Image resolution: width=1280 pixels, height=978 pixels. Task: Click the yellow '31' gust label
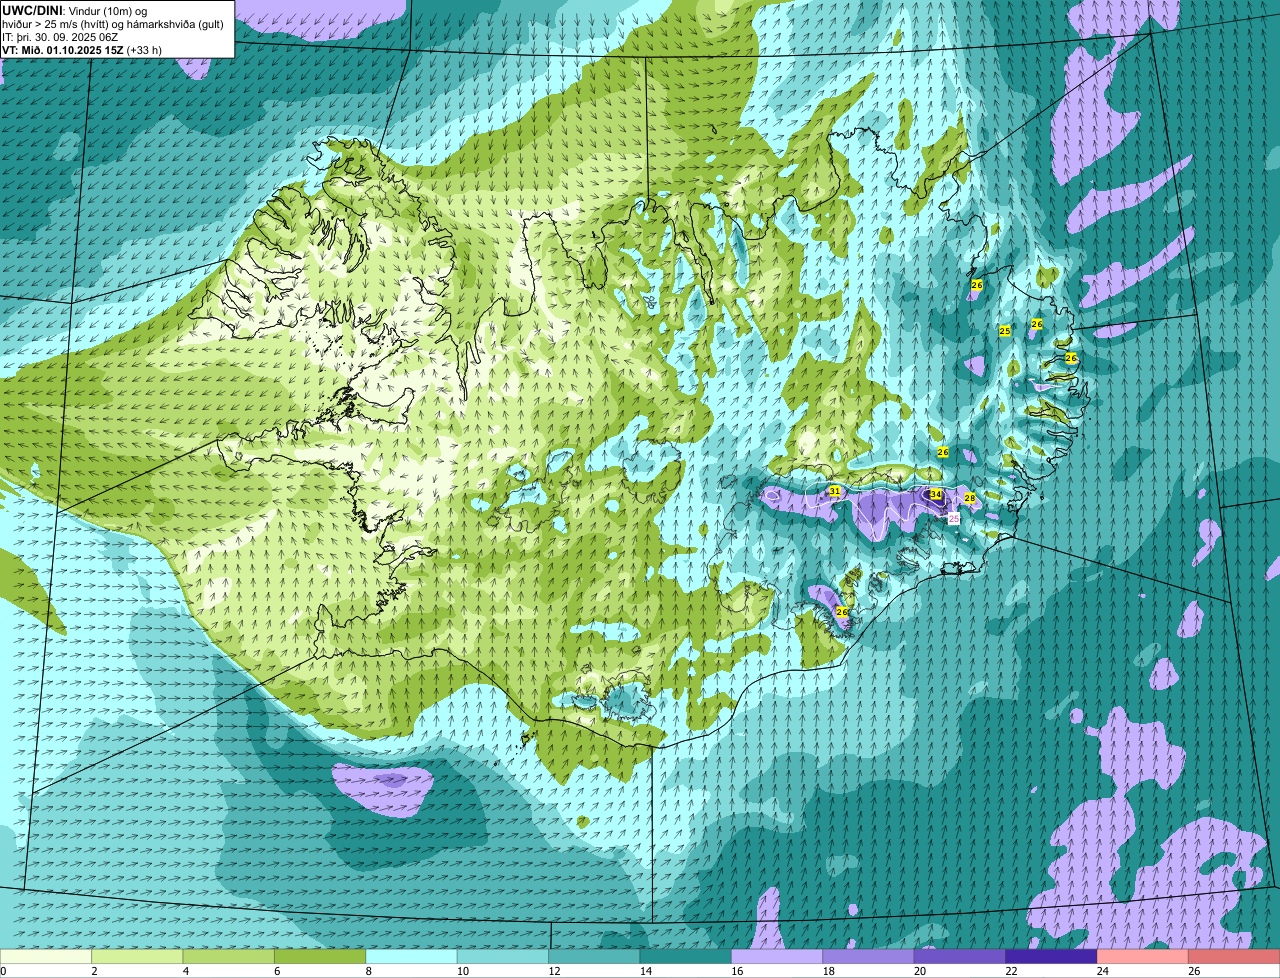[x=835, y=491]
